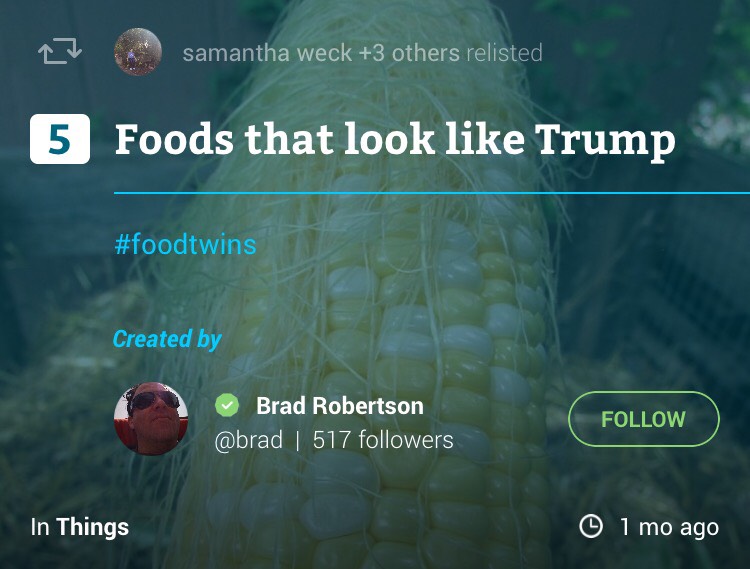View samantha weck +3 others relisters

click(x=321, y=53)
